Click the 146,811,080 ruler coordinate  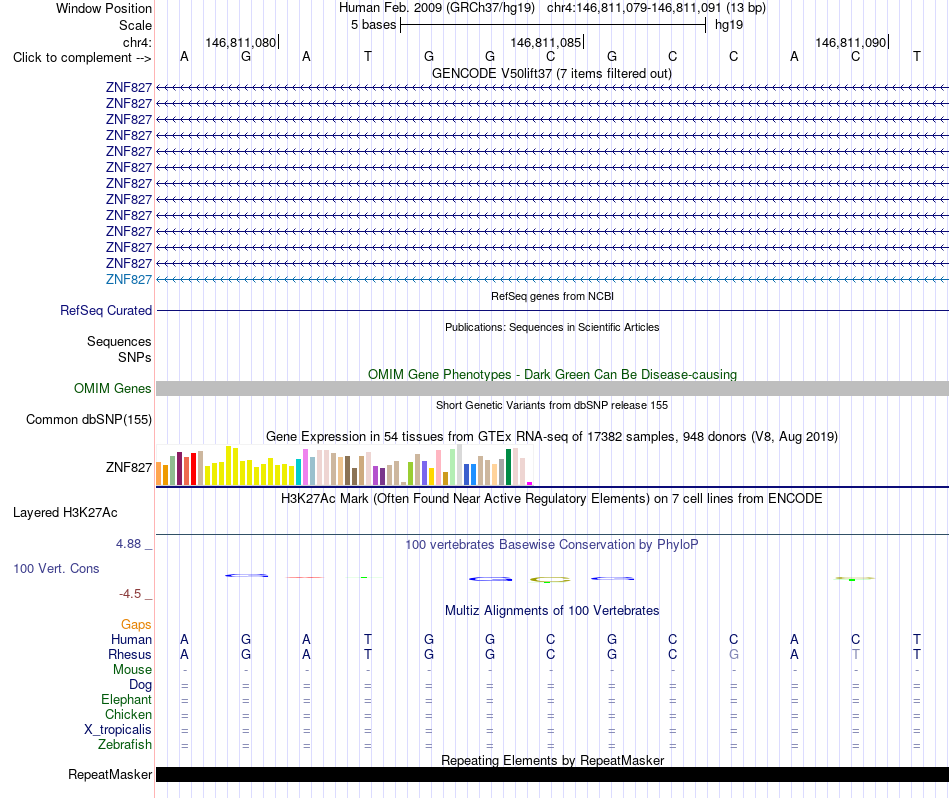241,42
